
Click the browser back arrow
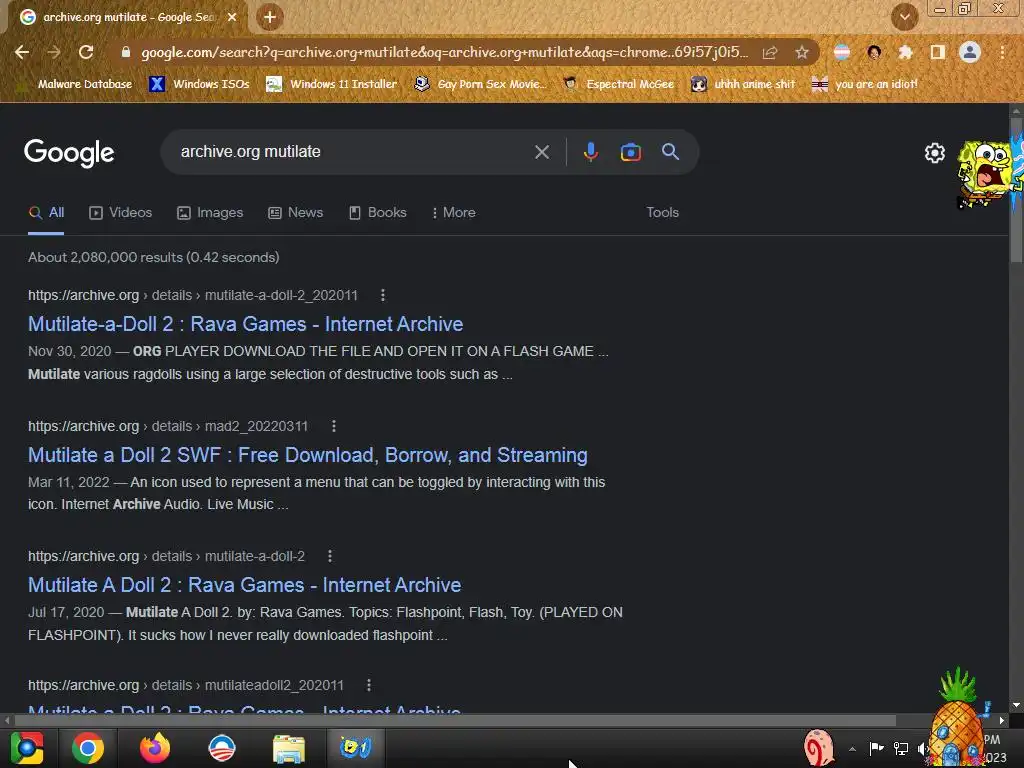tap(22, 52)
